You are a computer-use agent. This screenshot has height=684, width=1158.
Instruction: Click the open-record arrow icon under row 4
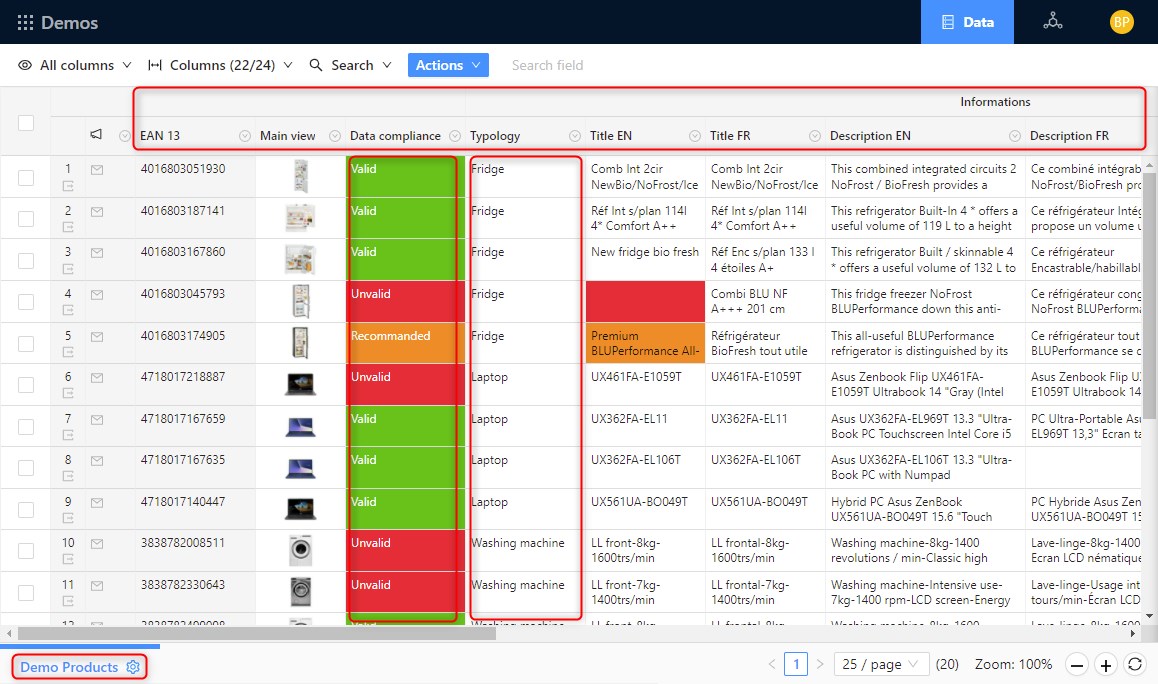point(69,311)
